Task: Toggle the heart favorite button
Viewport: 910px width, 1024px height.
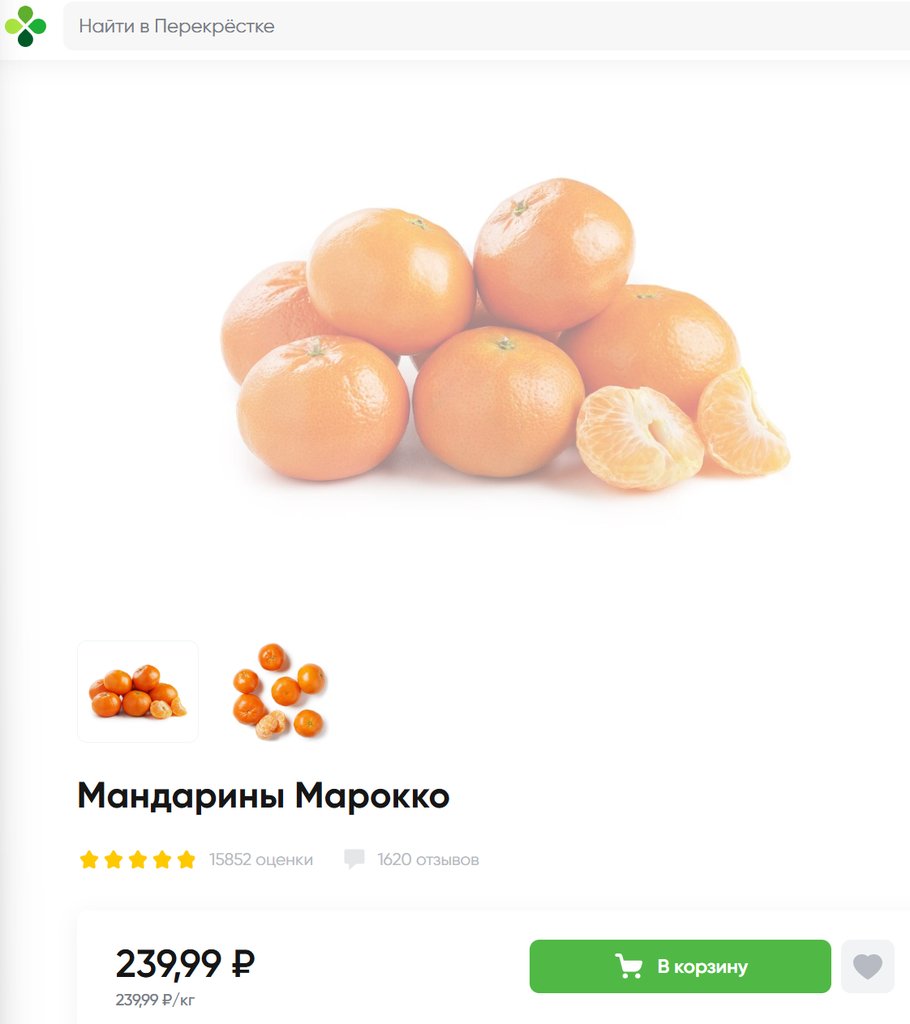Action: point(868,967)
